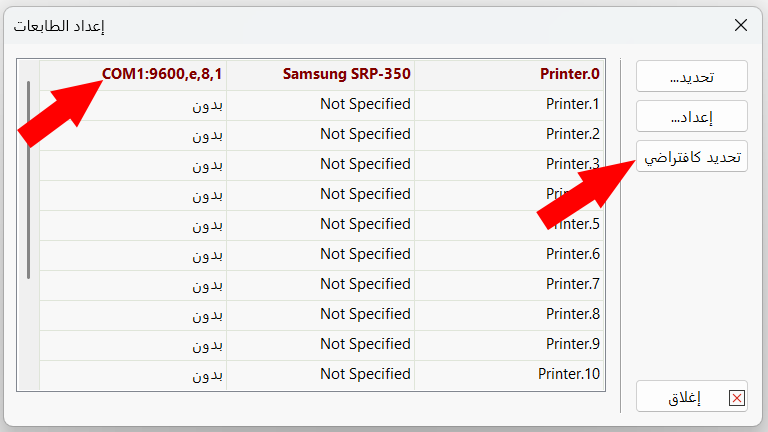Viewport: 768px width, 432px height.
Task: Select the COM1:9600,e,8,1 port cell
Action: pyautogui.click(x=162, y=74)
